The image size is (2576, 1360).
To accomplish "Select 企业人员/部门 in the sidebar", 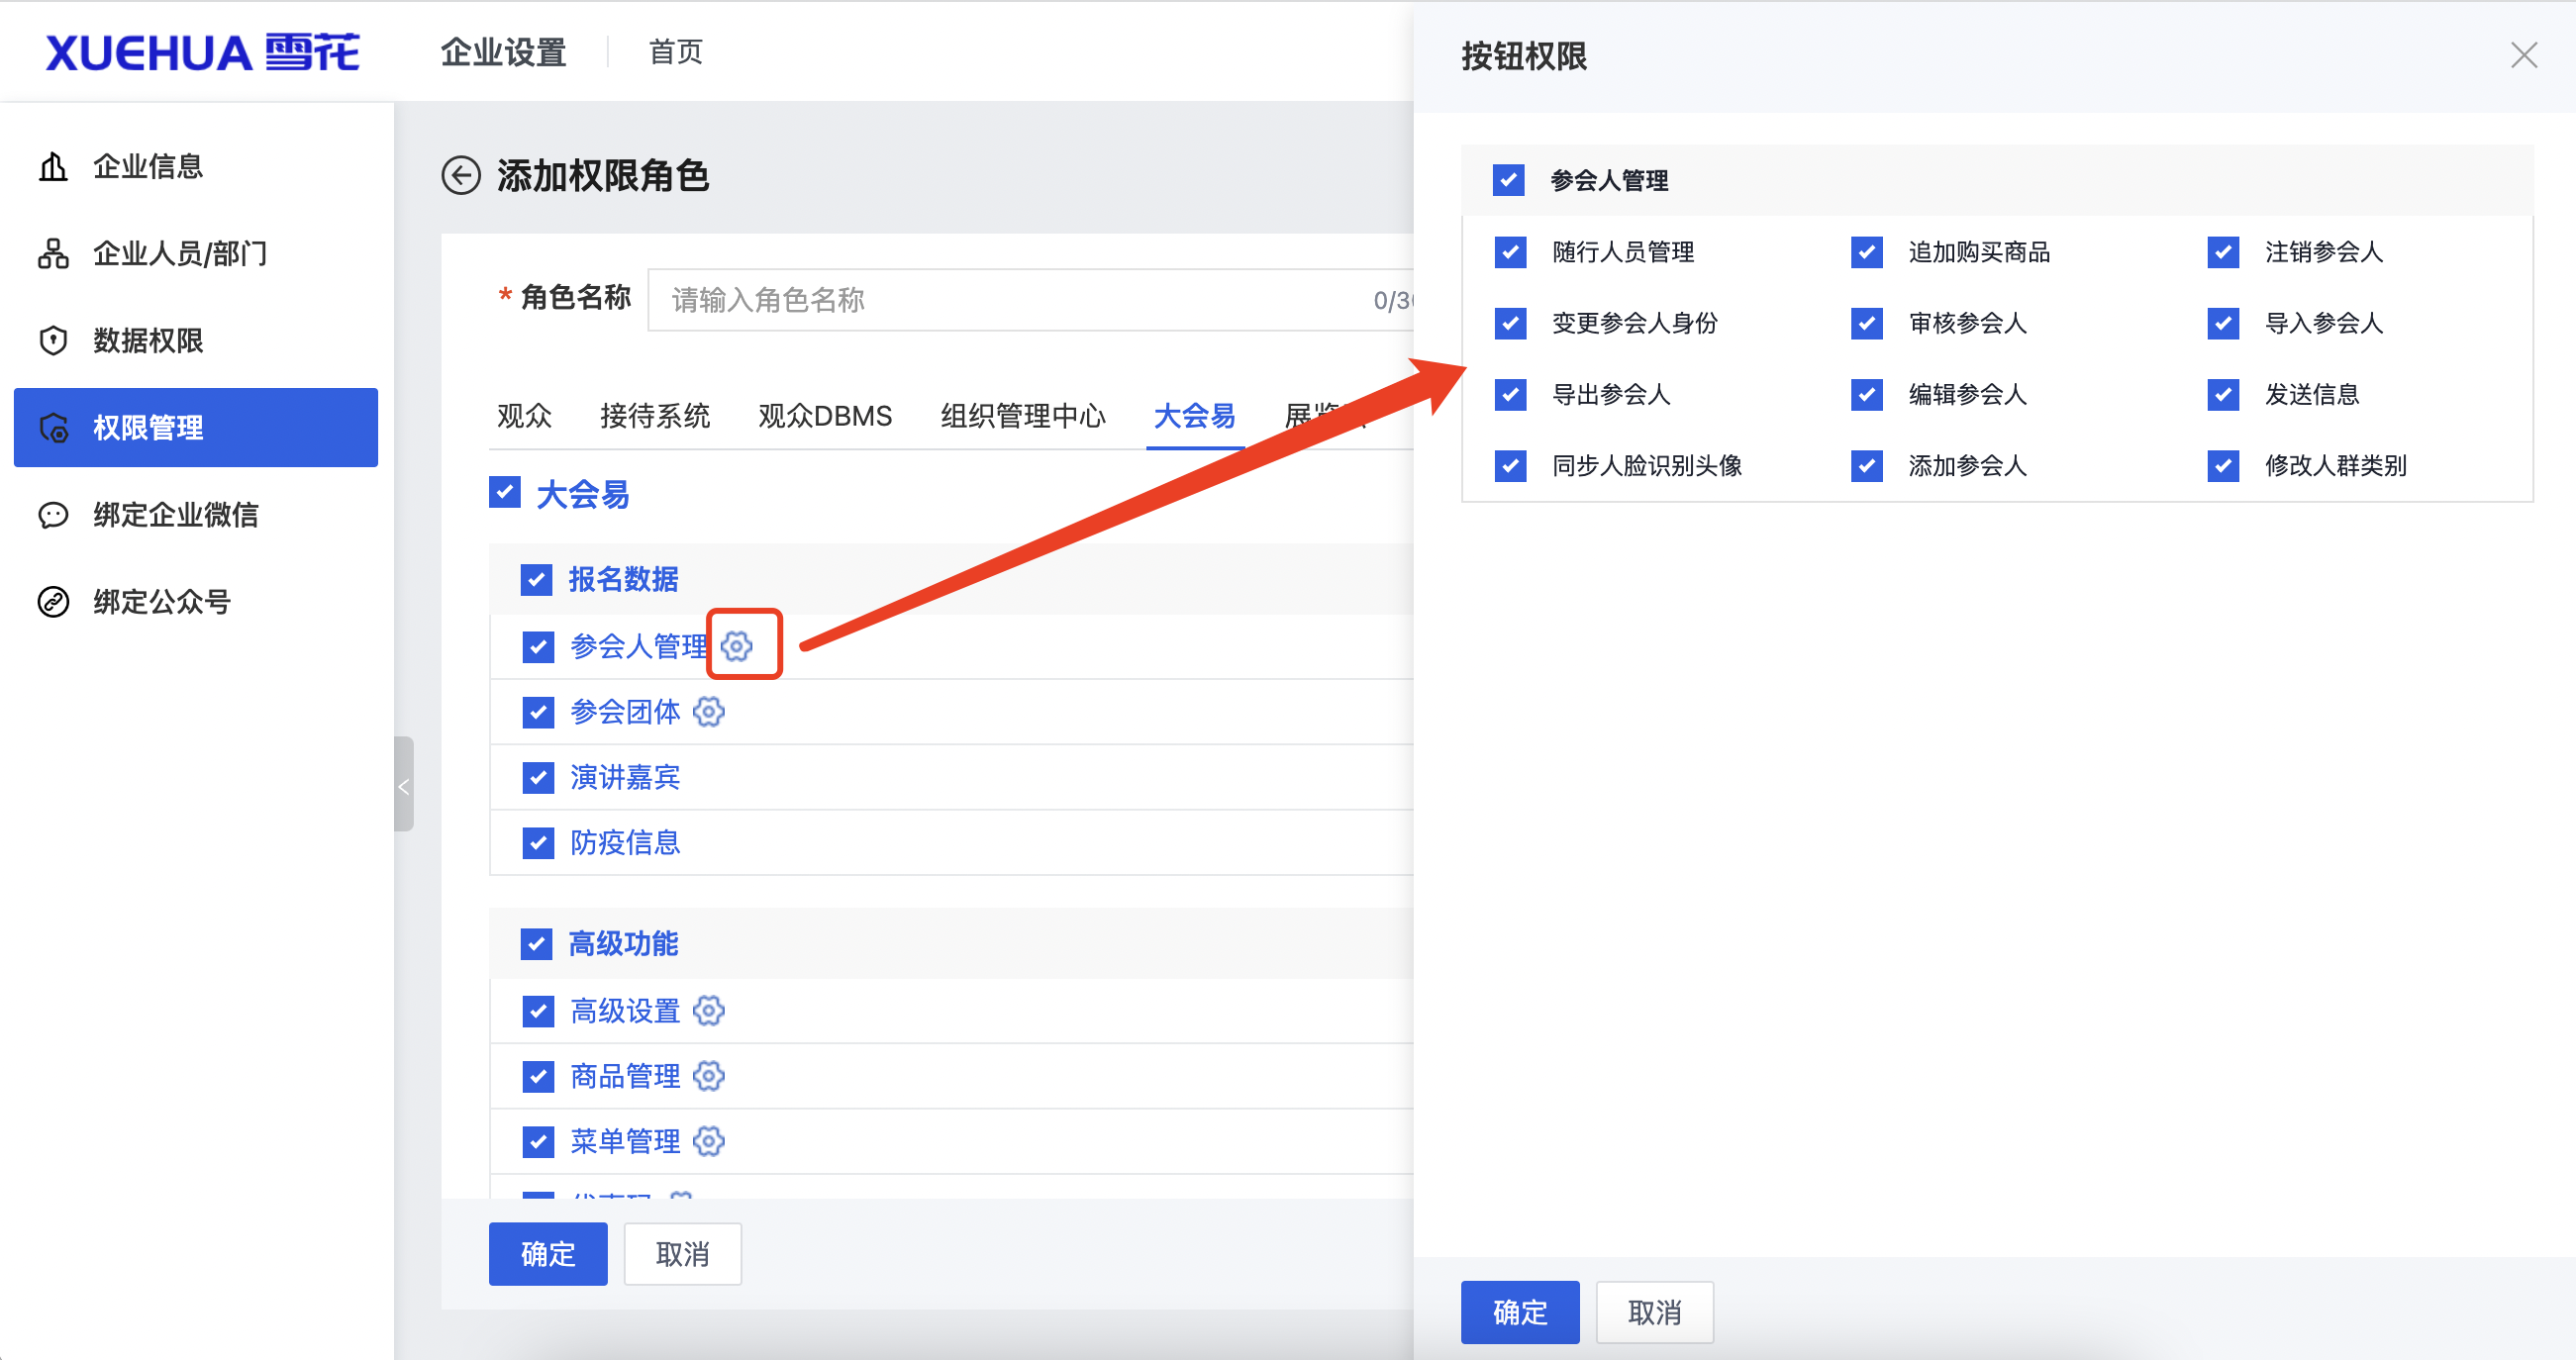I will click(x=178, y=253).
